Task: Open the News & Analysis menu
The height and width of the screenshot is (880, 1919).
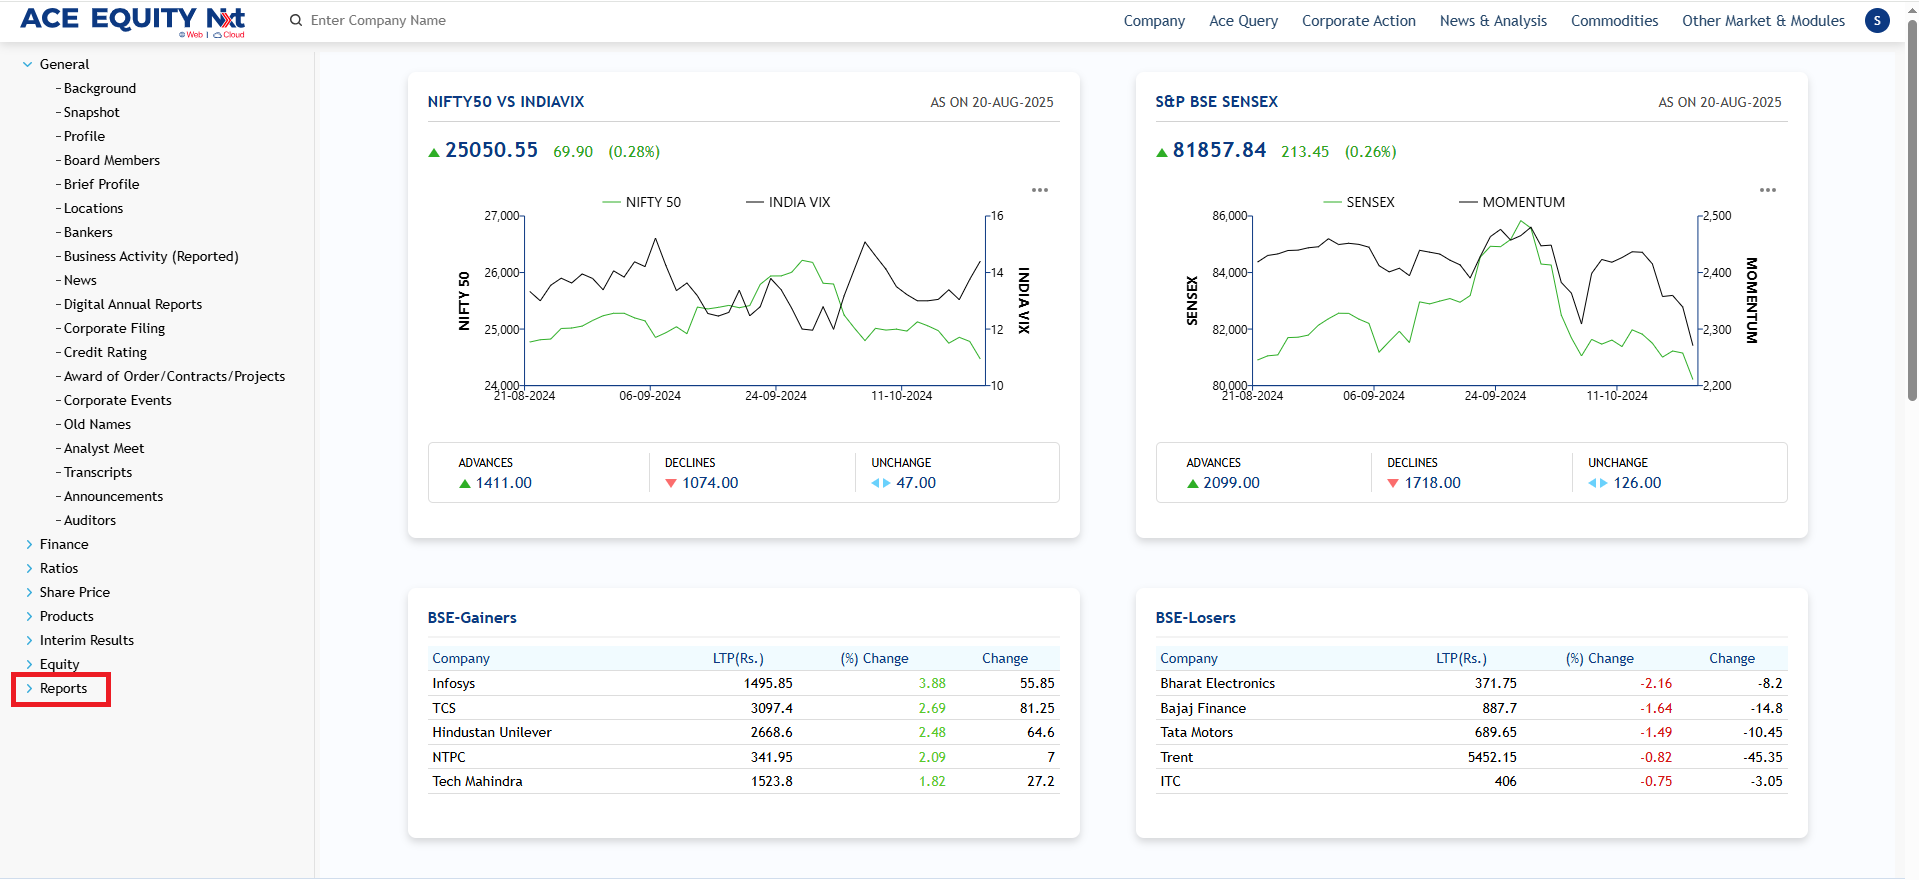Action: (1492, 20)
